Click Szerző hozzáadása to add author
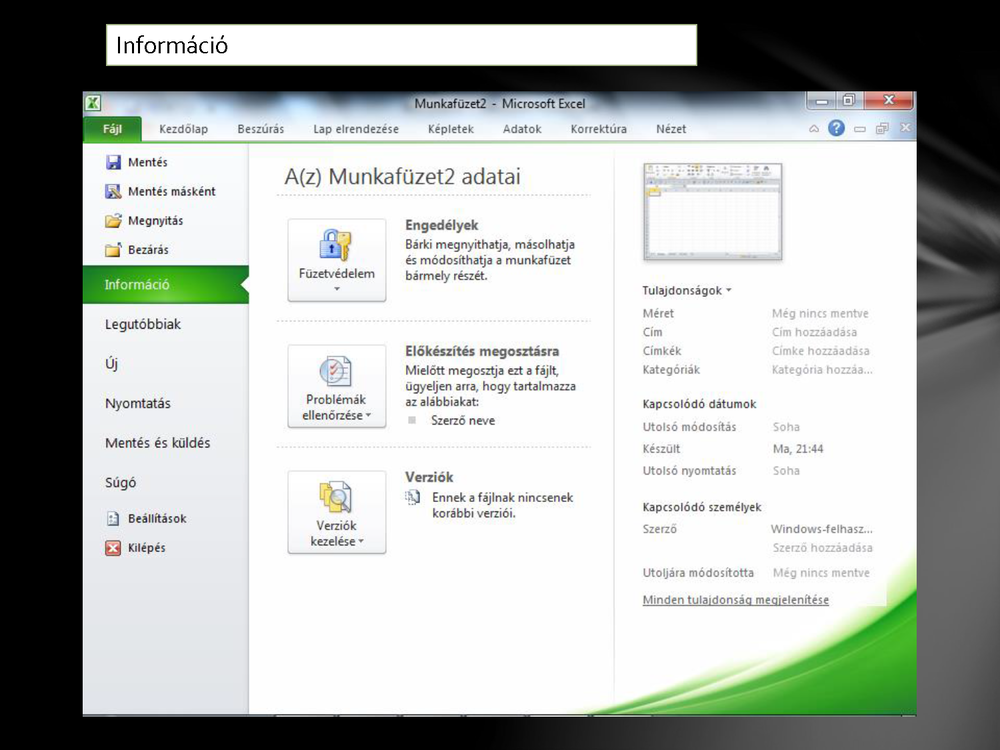Screen dimensions: 1000x750 [x=823, y=548]
